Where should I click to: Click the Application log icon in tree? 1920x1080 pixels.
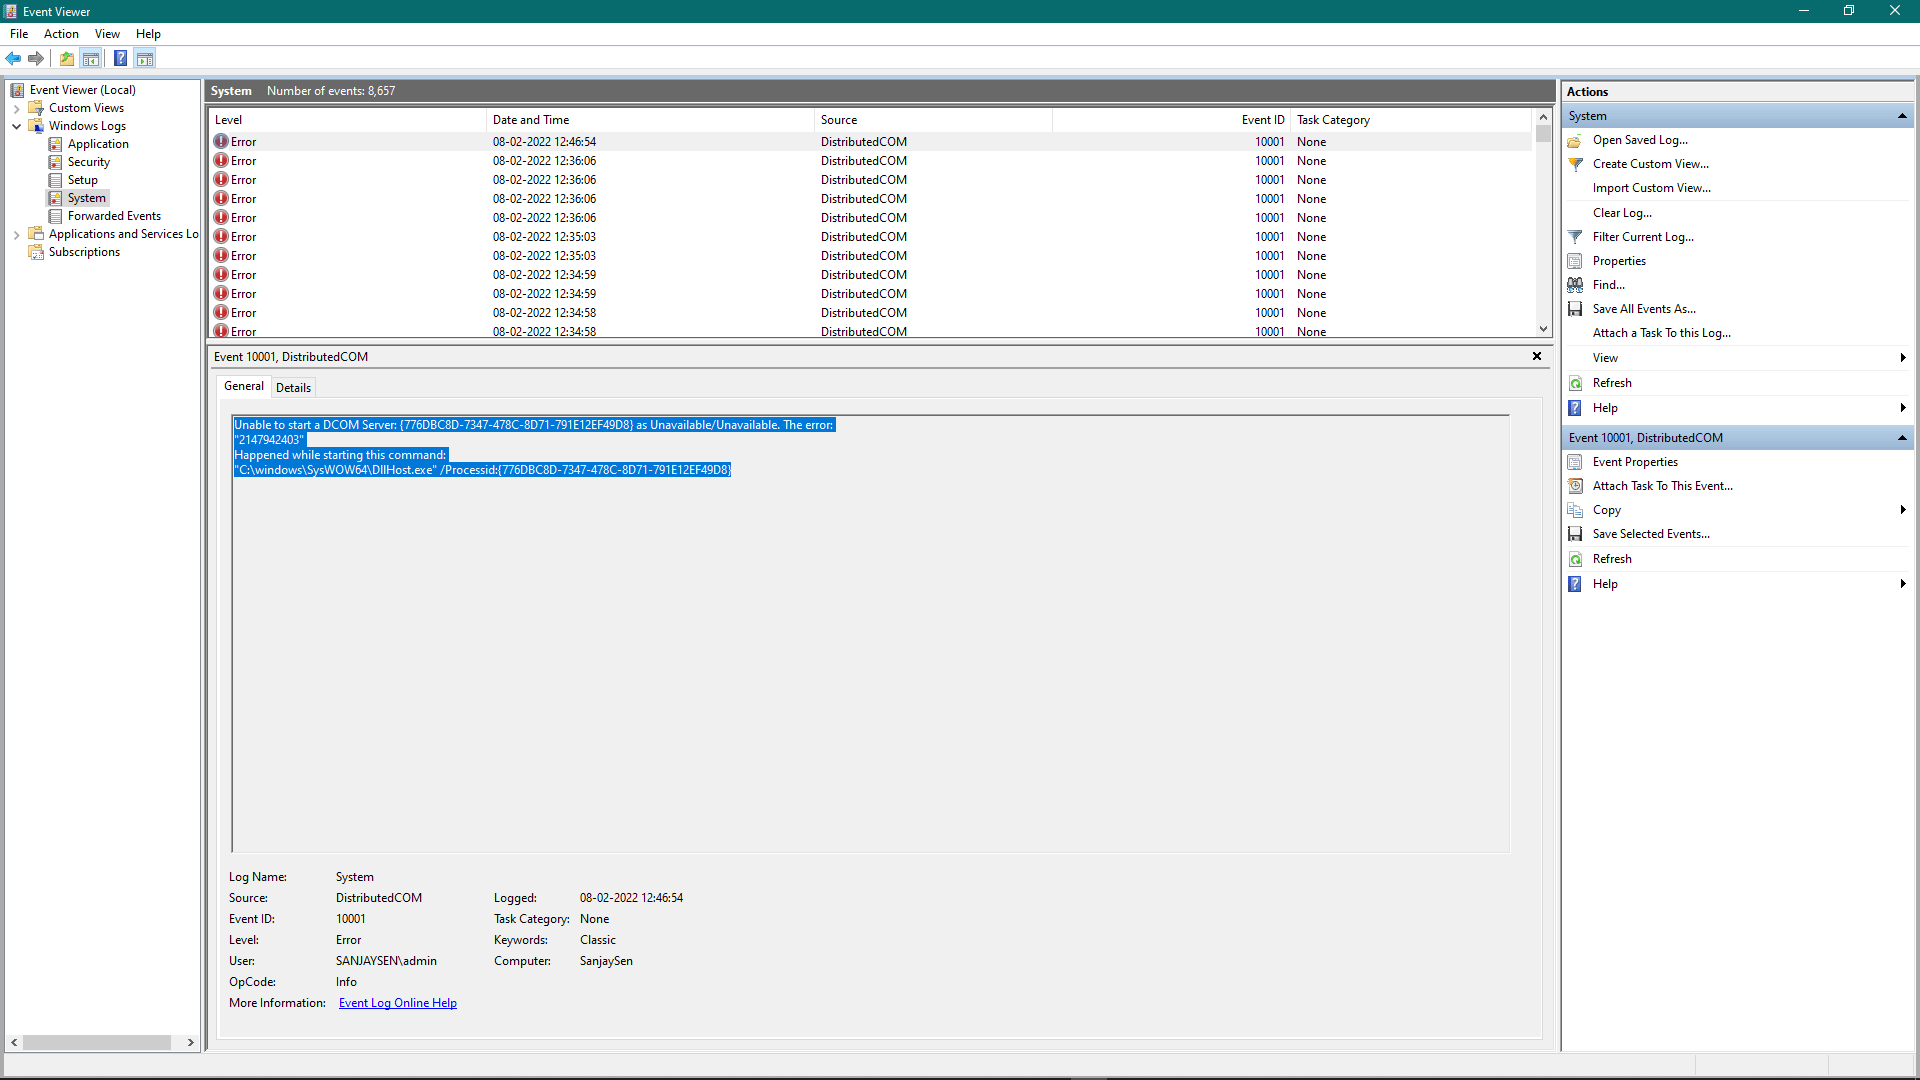(56, 144)
